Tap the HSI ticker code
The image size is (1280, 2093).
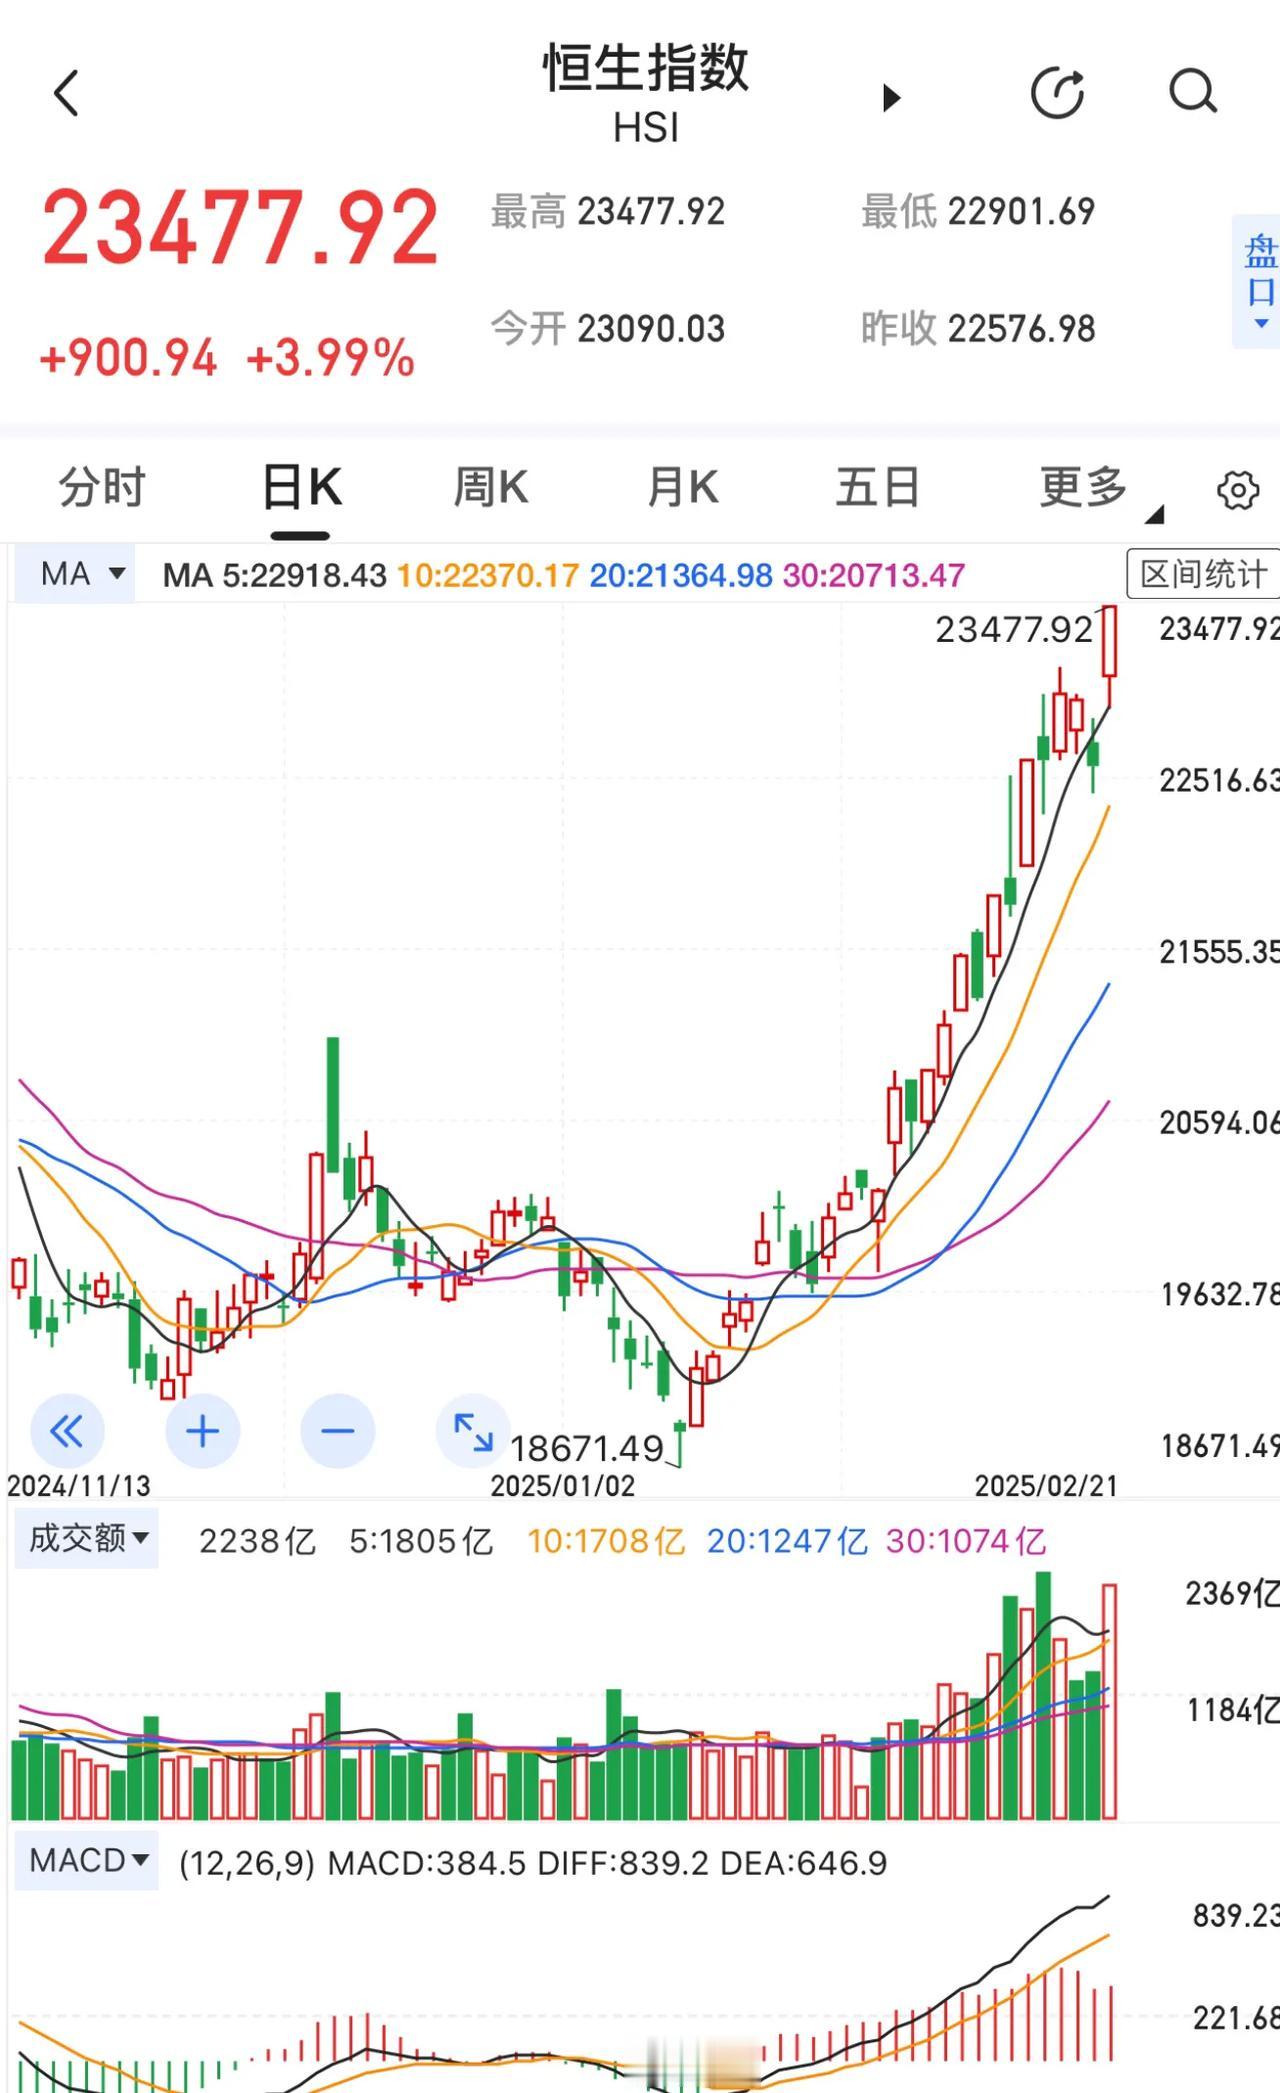tap(646, 128)
